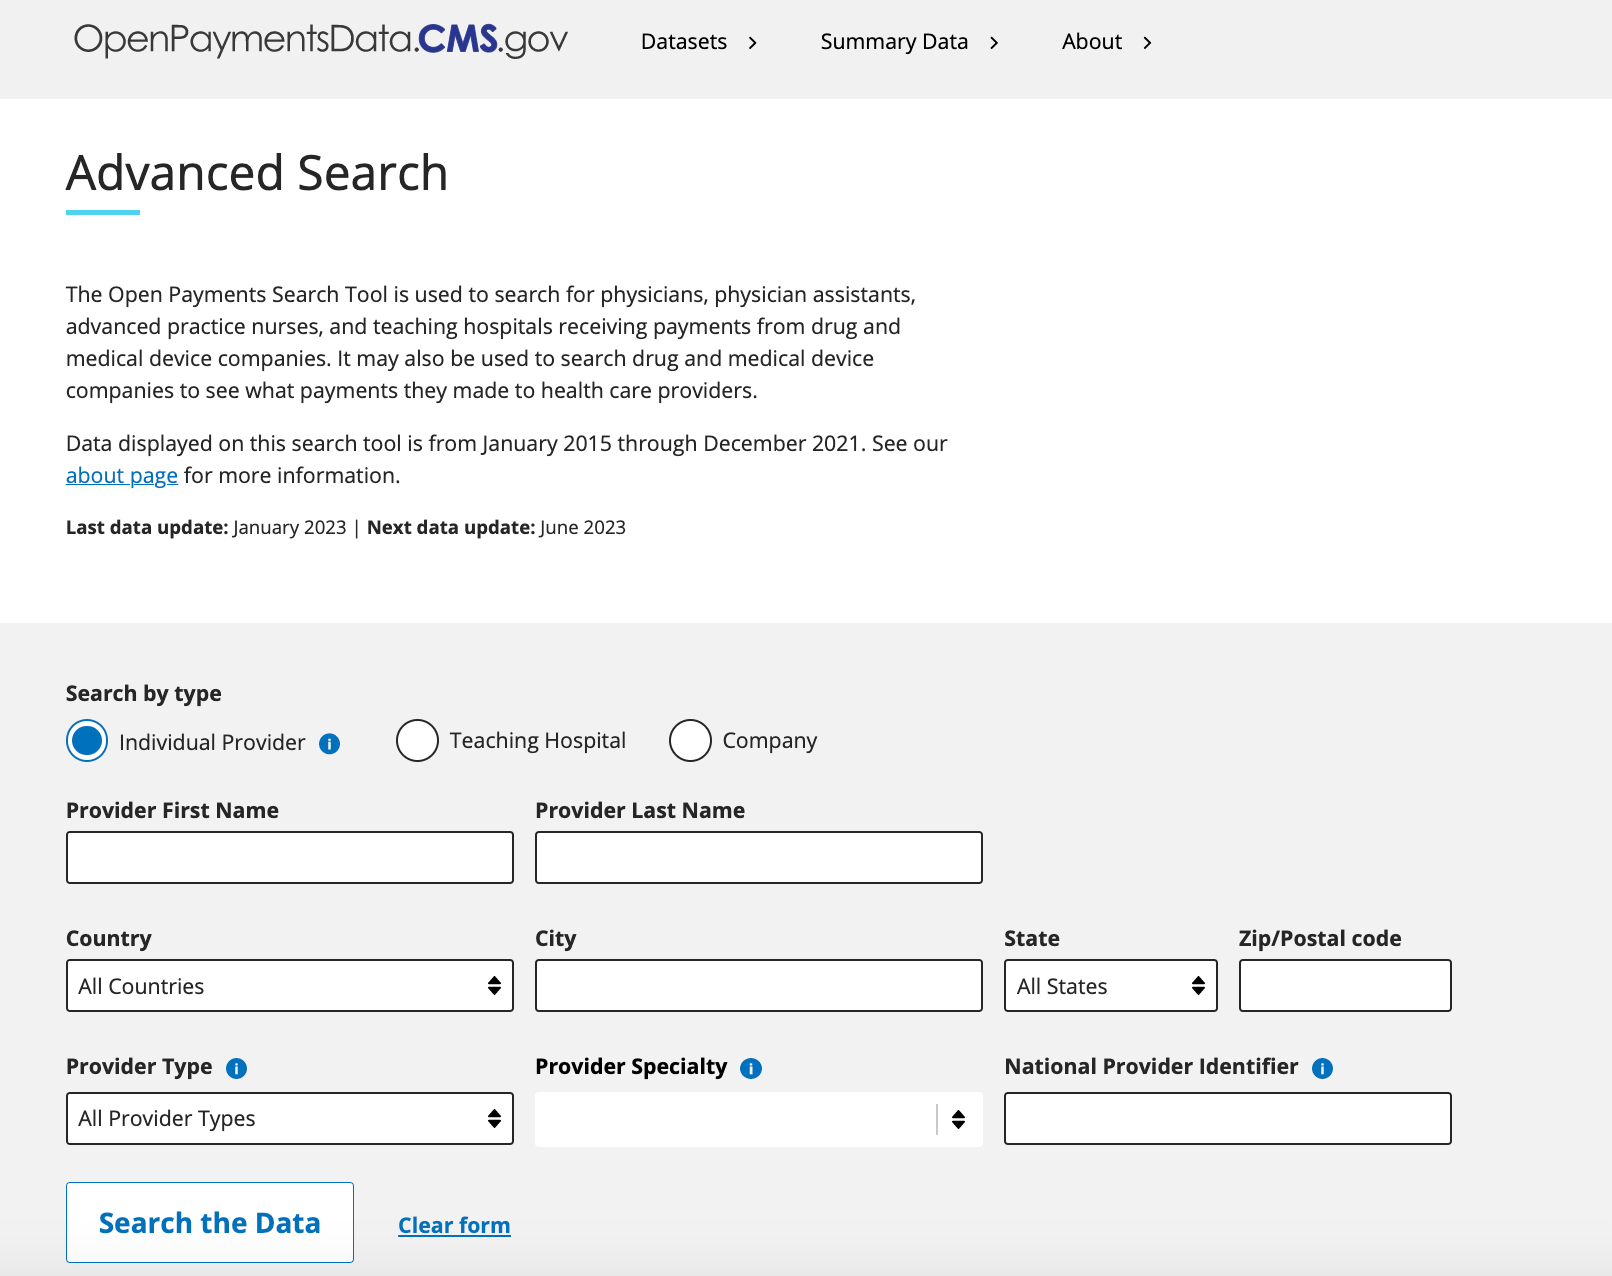Open the All Provider Types dropdown

coord(289,1118)
